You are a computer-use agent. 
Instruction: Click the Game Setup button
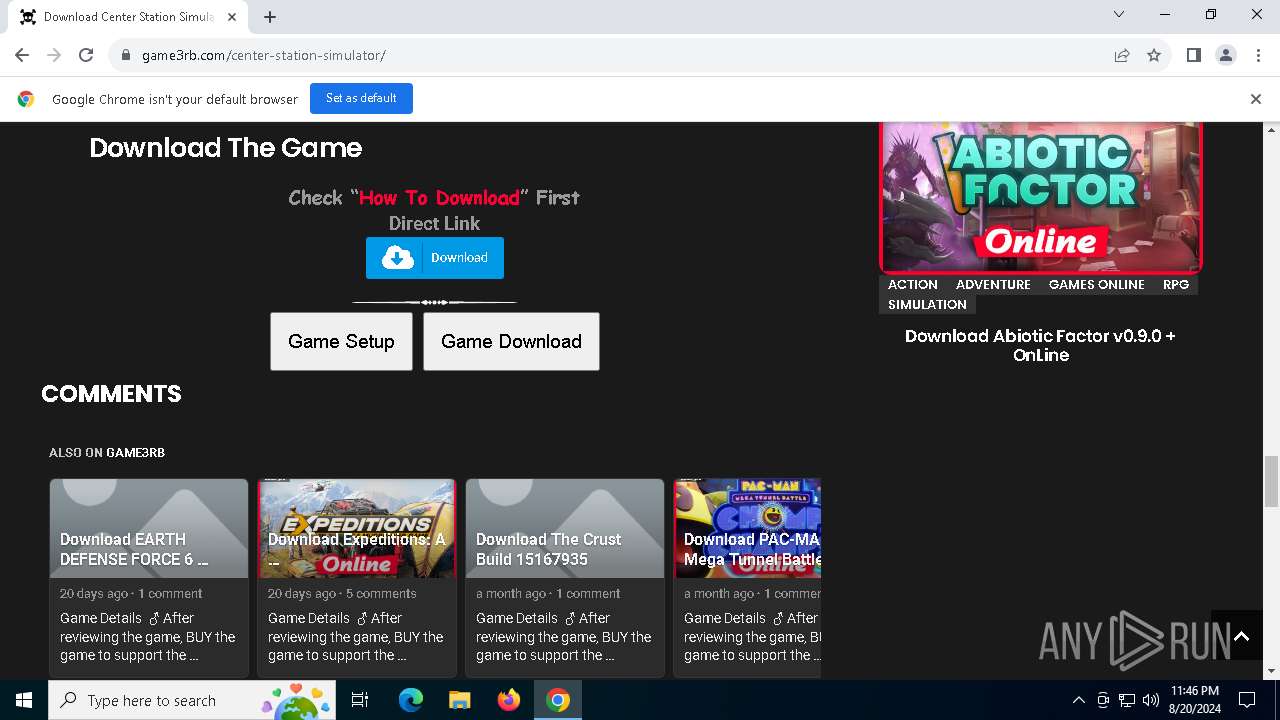coord(341,341)
